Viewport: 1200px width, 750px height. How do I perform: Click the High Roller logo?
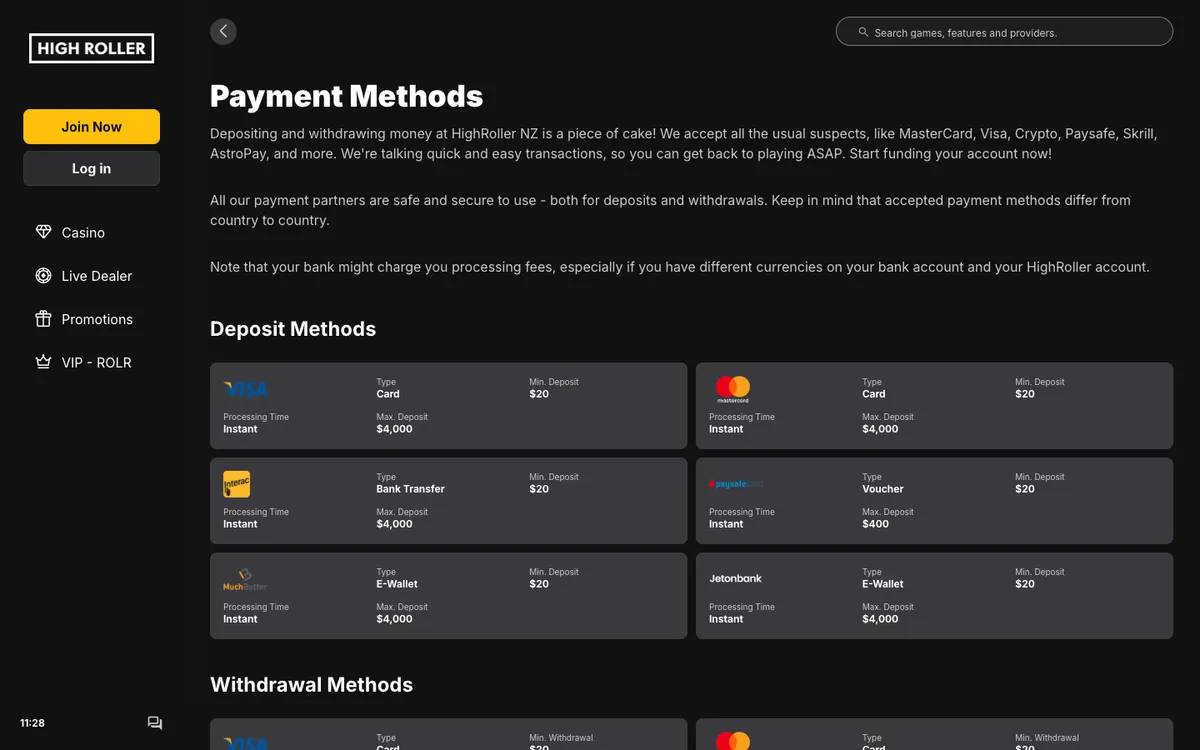click(91, 48)
